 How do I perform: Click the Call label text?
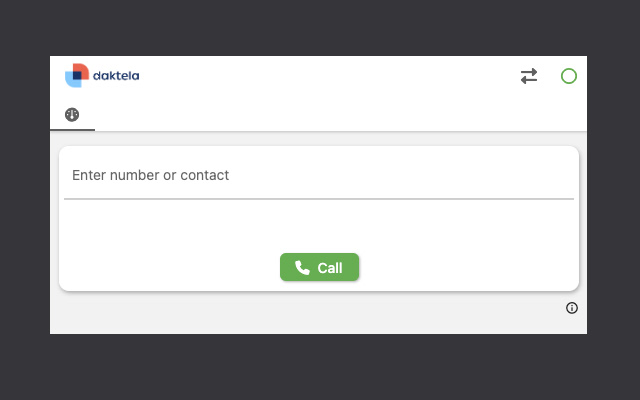[330, 268]
